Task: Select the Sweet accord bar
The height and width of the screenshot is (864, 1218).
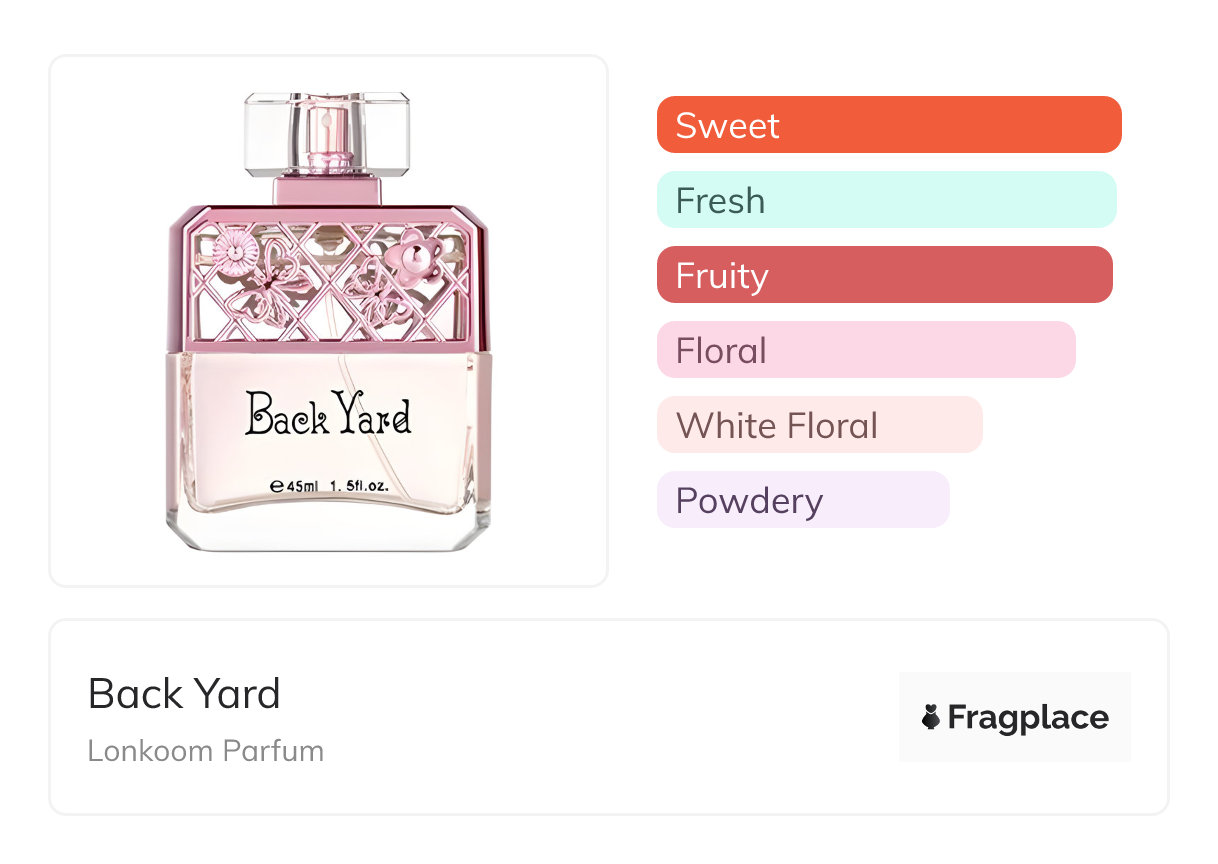Action: pyautogui.click(x=888, y=125)
